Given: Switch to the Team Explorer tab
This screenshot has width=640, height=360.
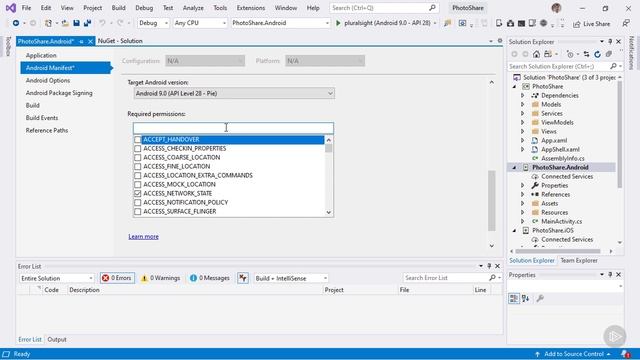Looking at the screenshot, I should coord(579,260).
